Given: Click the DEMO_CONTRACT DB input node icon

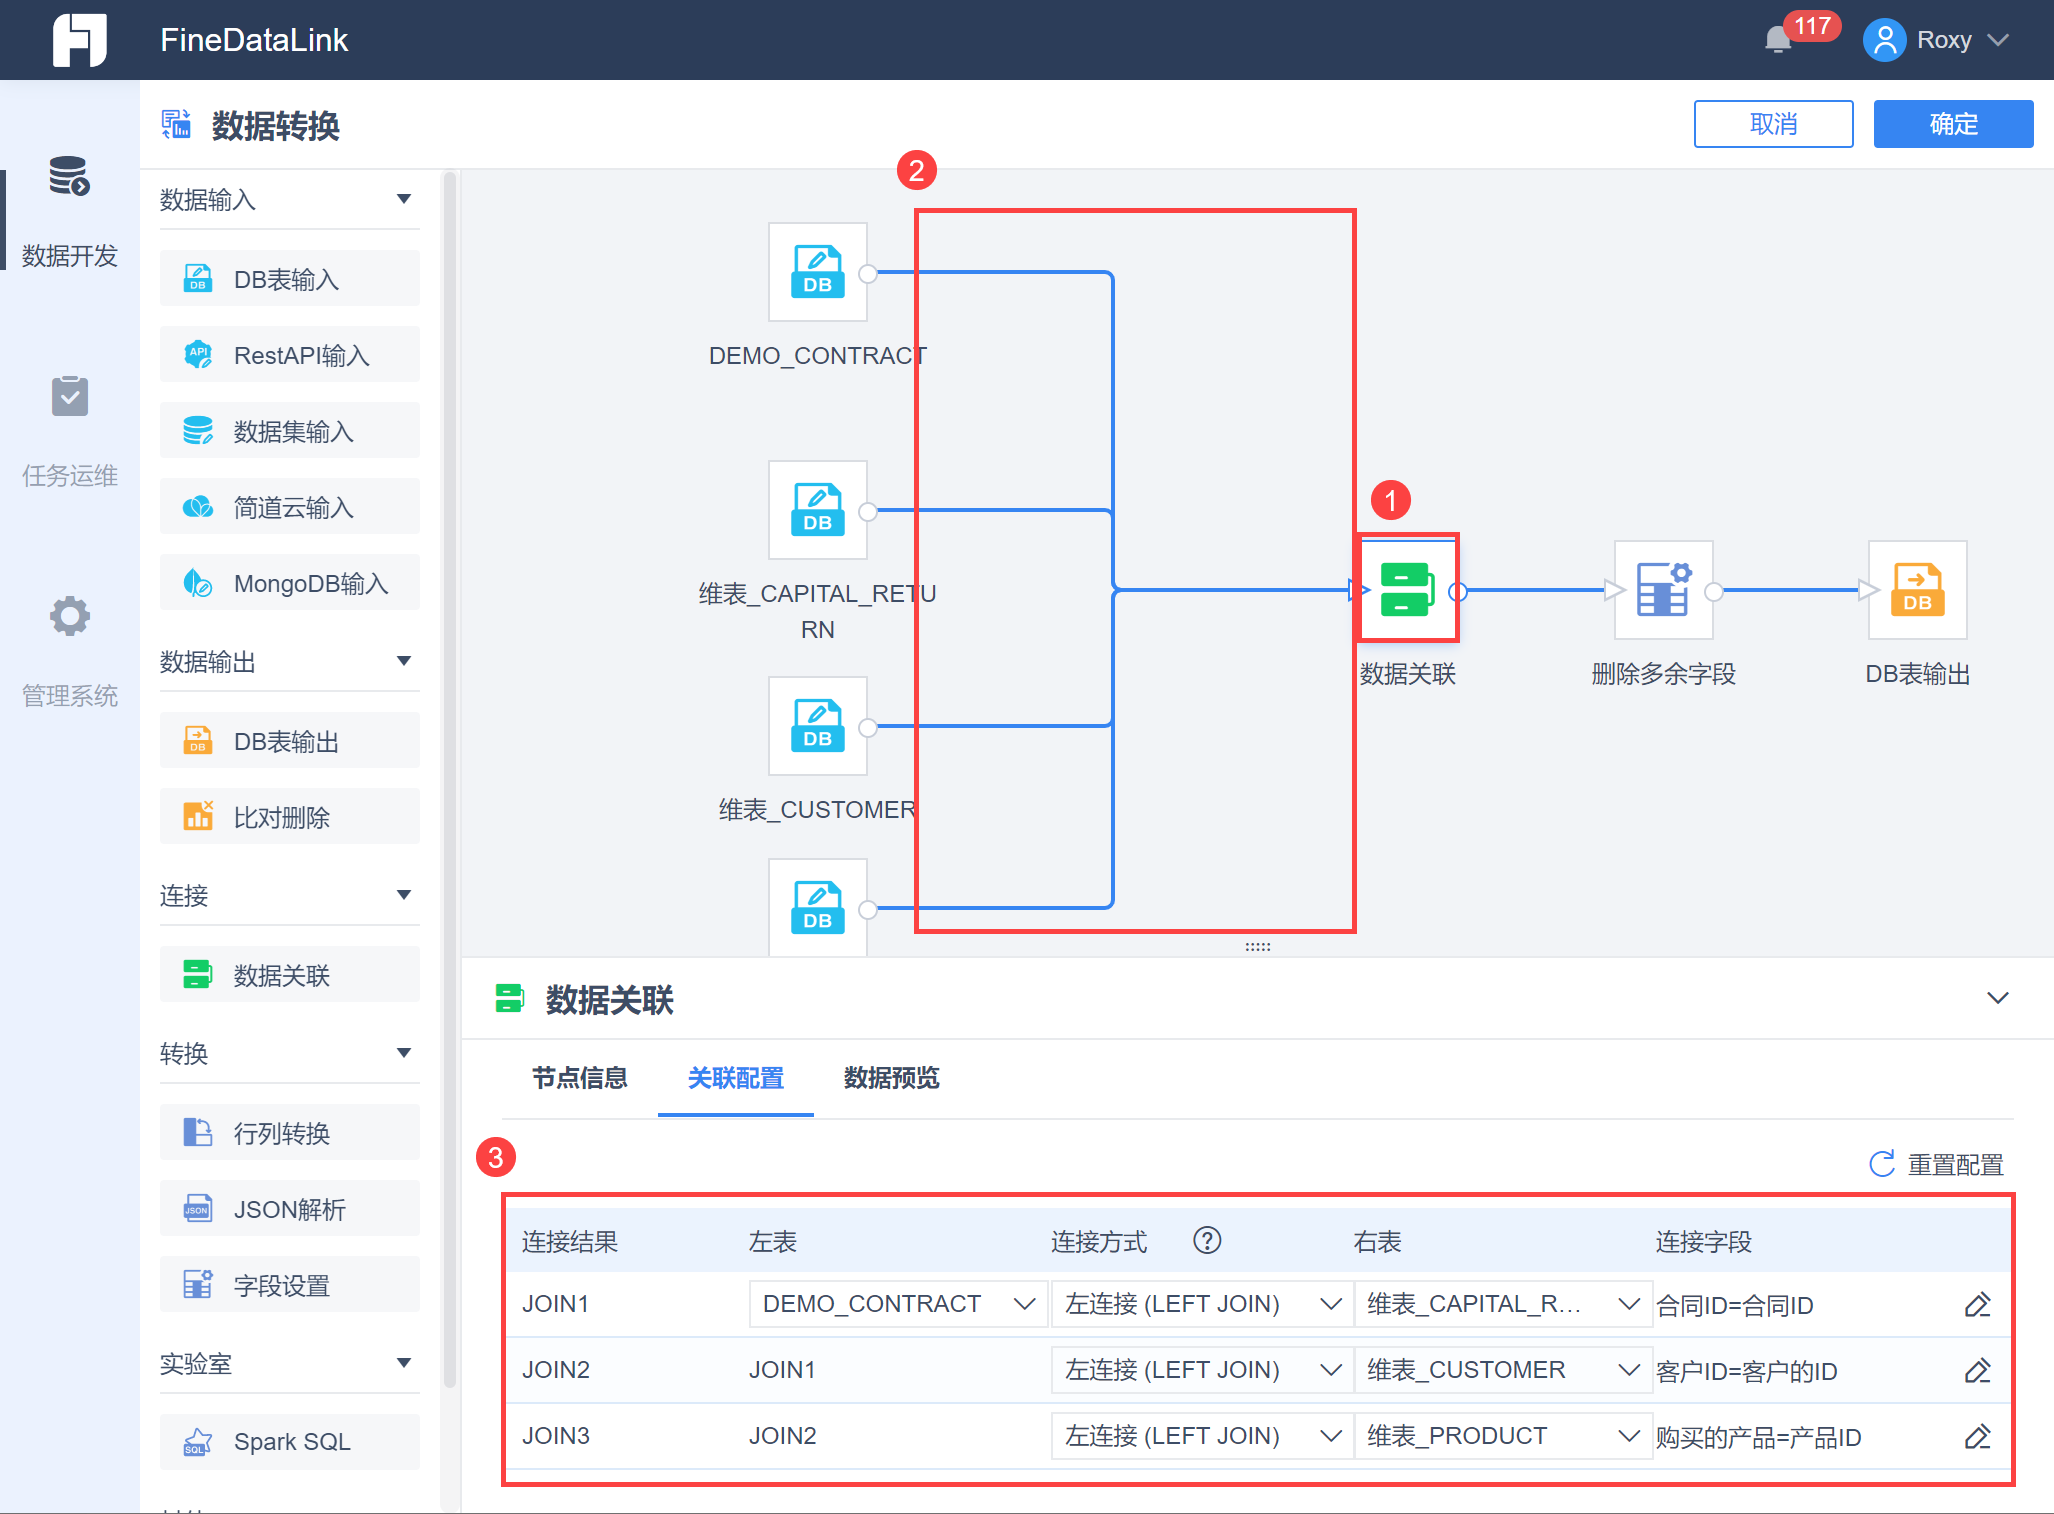Looking at the screenshot, I should (x=817, y=271).
